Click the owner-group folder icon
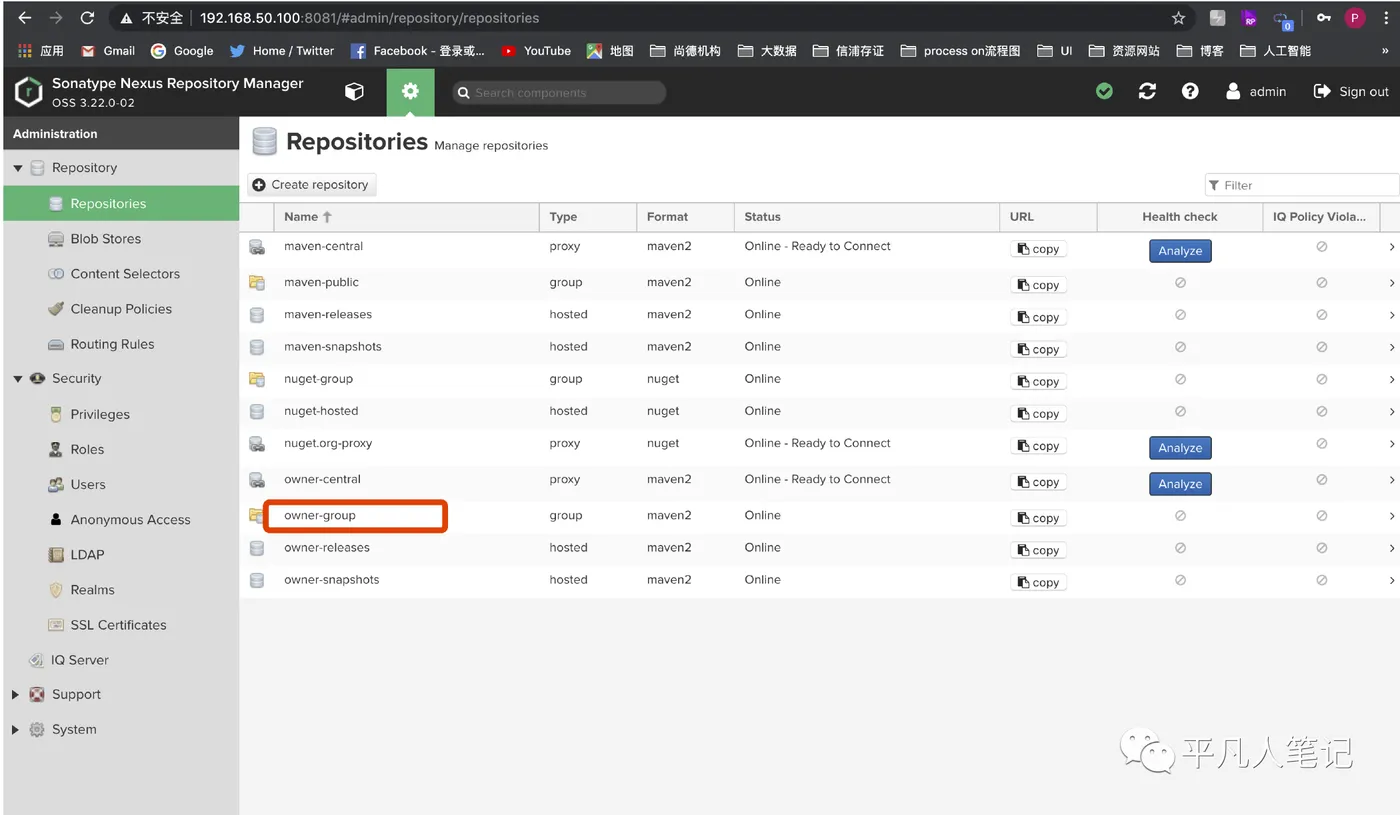1400x815 pixels. pos(257,516)
